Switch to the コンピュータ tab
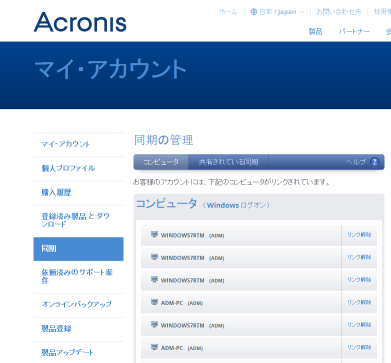 tap(161, 162)
